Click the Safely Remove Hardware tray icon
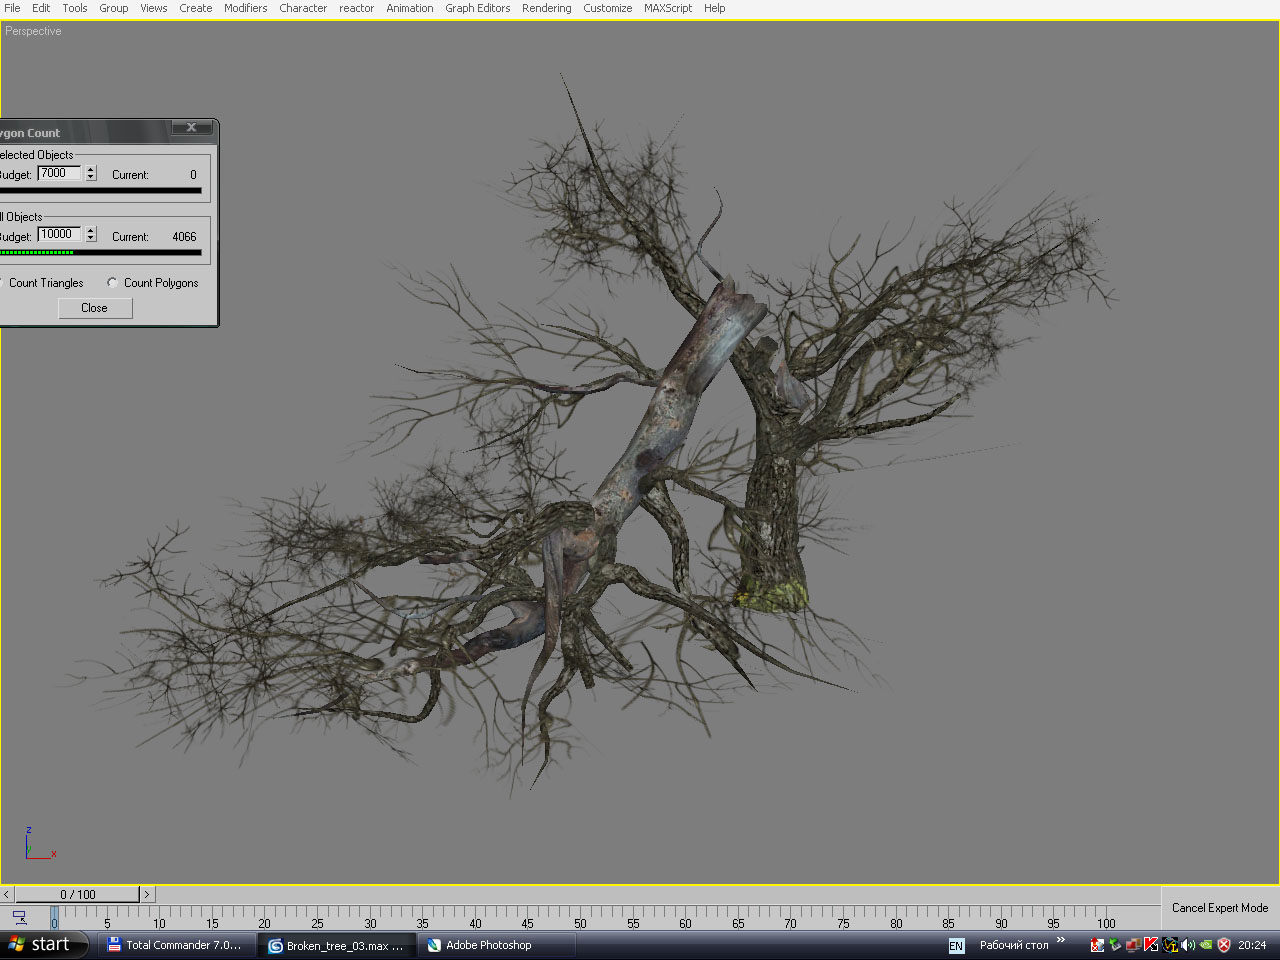This screenshot has height=960, width=1280. (1114, 945)
